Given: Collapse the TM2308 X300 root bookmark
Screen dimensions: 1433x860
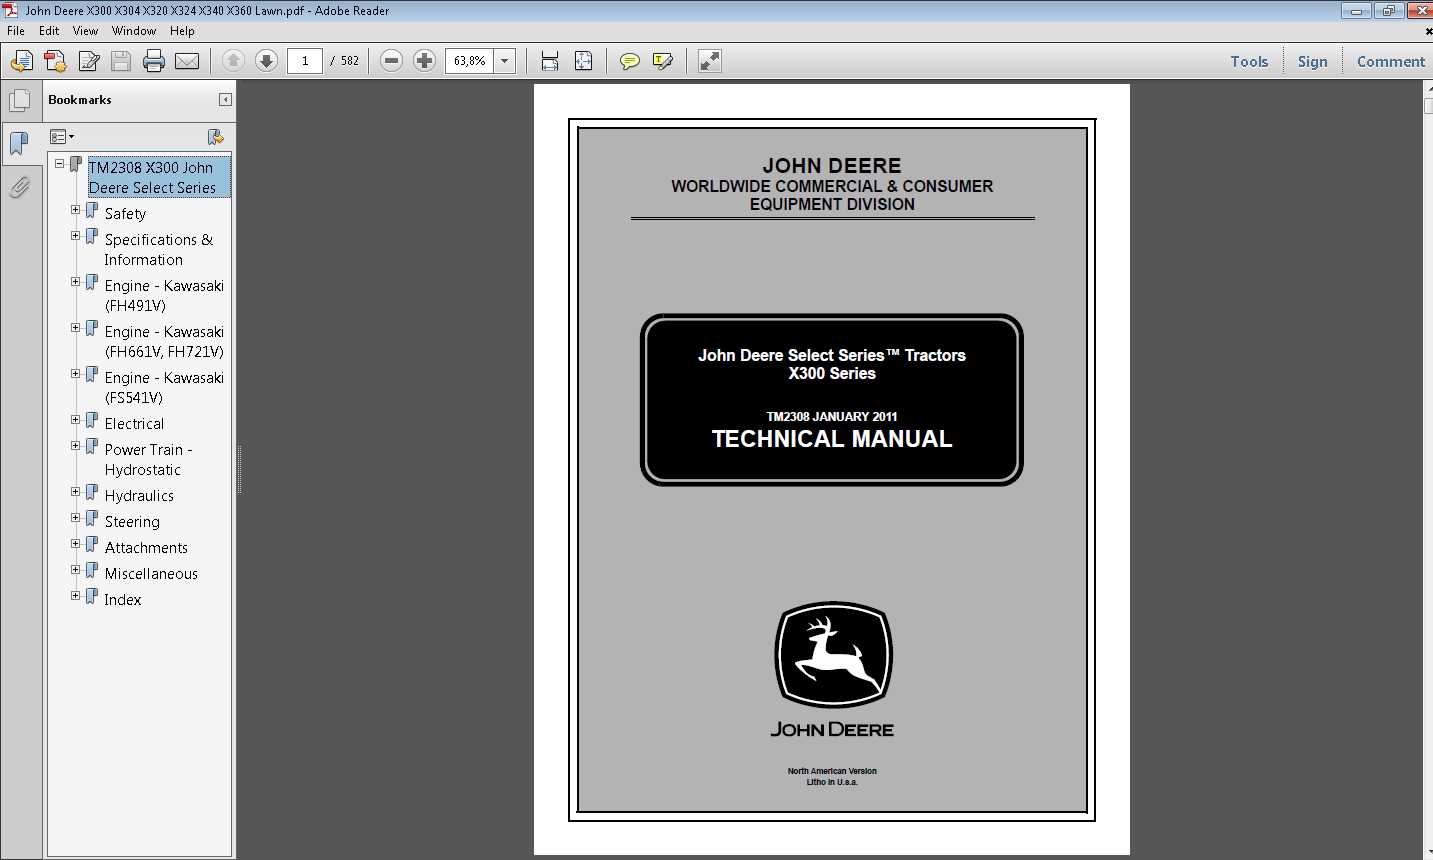Looking at the screenshot, I should 60,163.
